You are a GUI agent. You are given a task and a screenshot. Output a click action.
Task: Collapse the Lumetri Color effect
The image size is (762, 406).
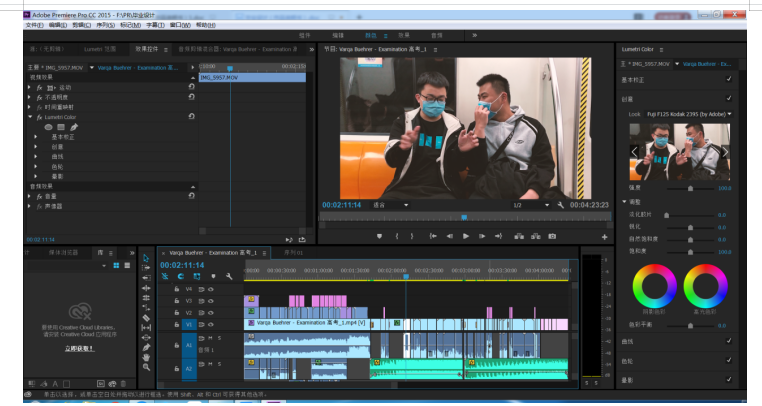(30, 117)
